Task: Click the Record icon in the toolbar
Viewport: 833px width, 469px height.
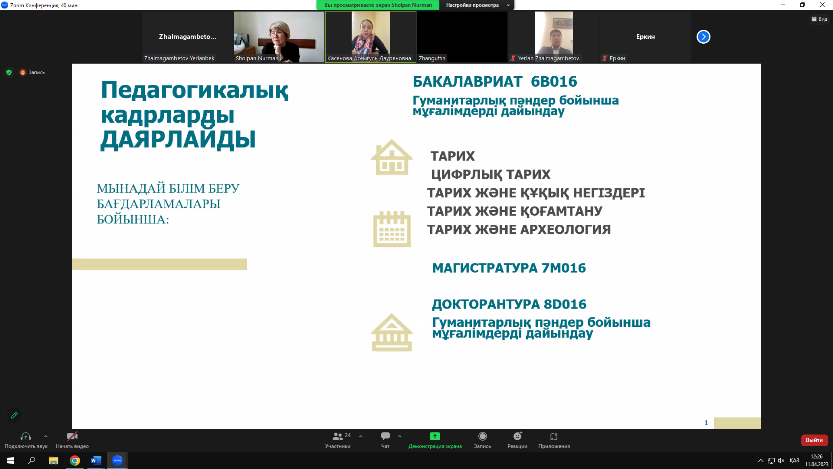Action: (x=482, y=437)
